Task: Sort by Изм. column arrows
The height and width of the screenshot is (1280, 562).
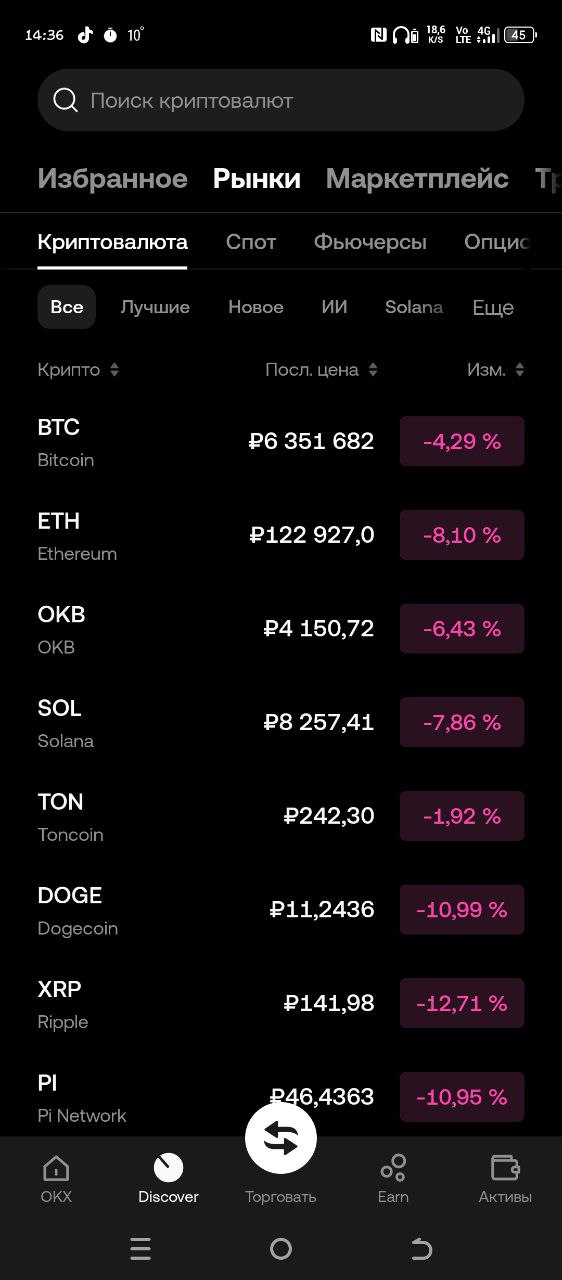Action: click(x=519, y=370)
